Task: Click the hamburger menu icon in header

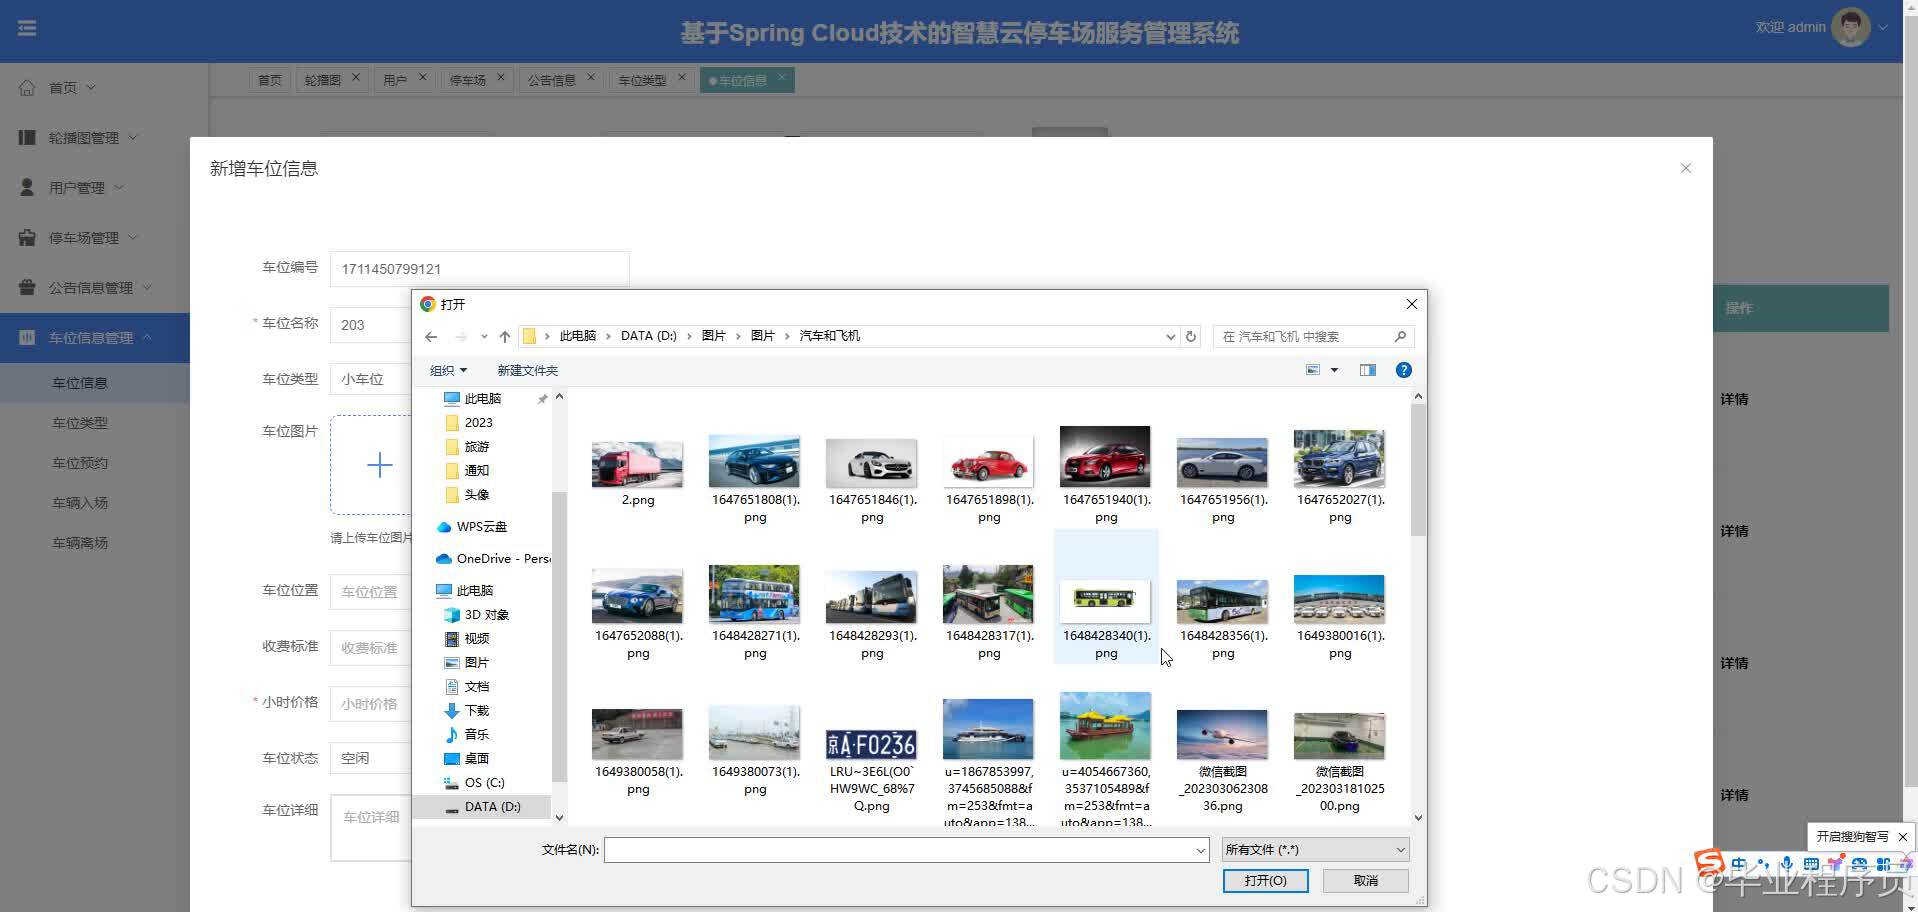Action: coord(27,28)
